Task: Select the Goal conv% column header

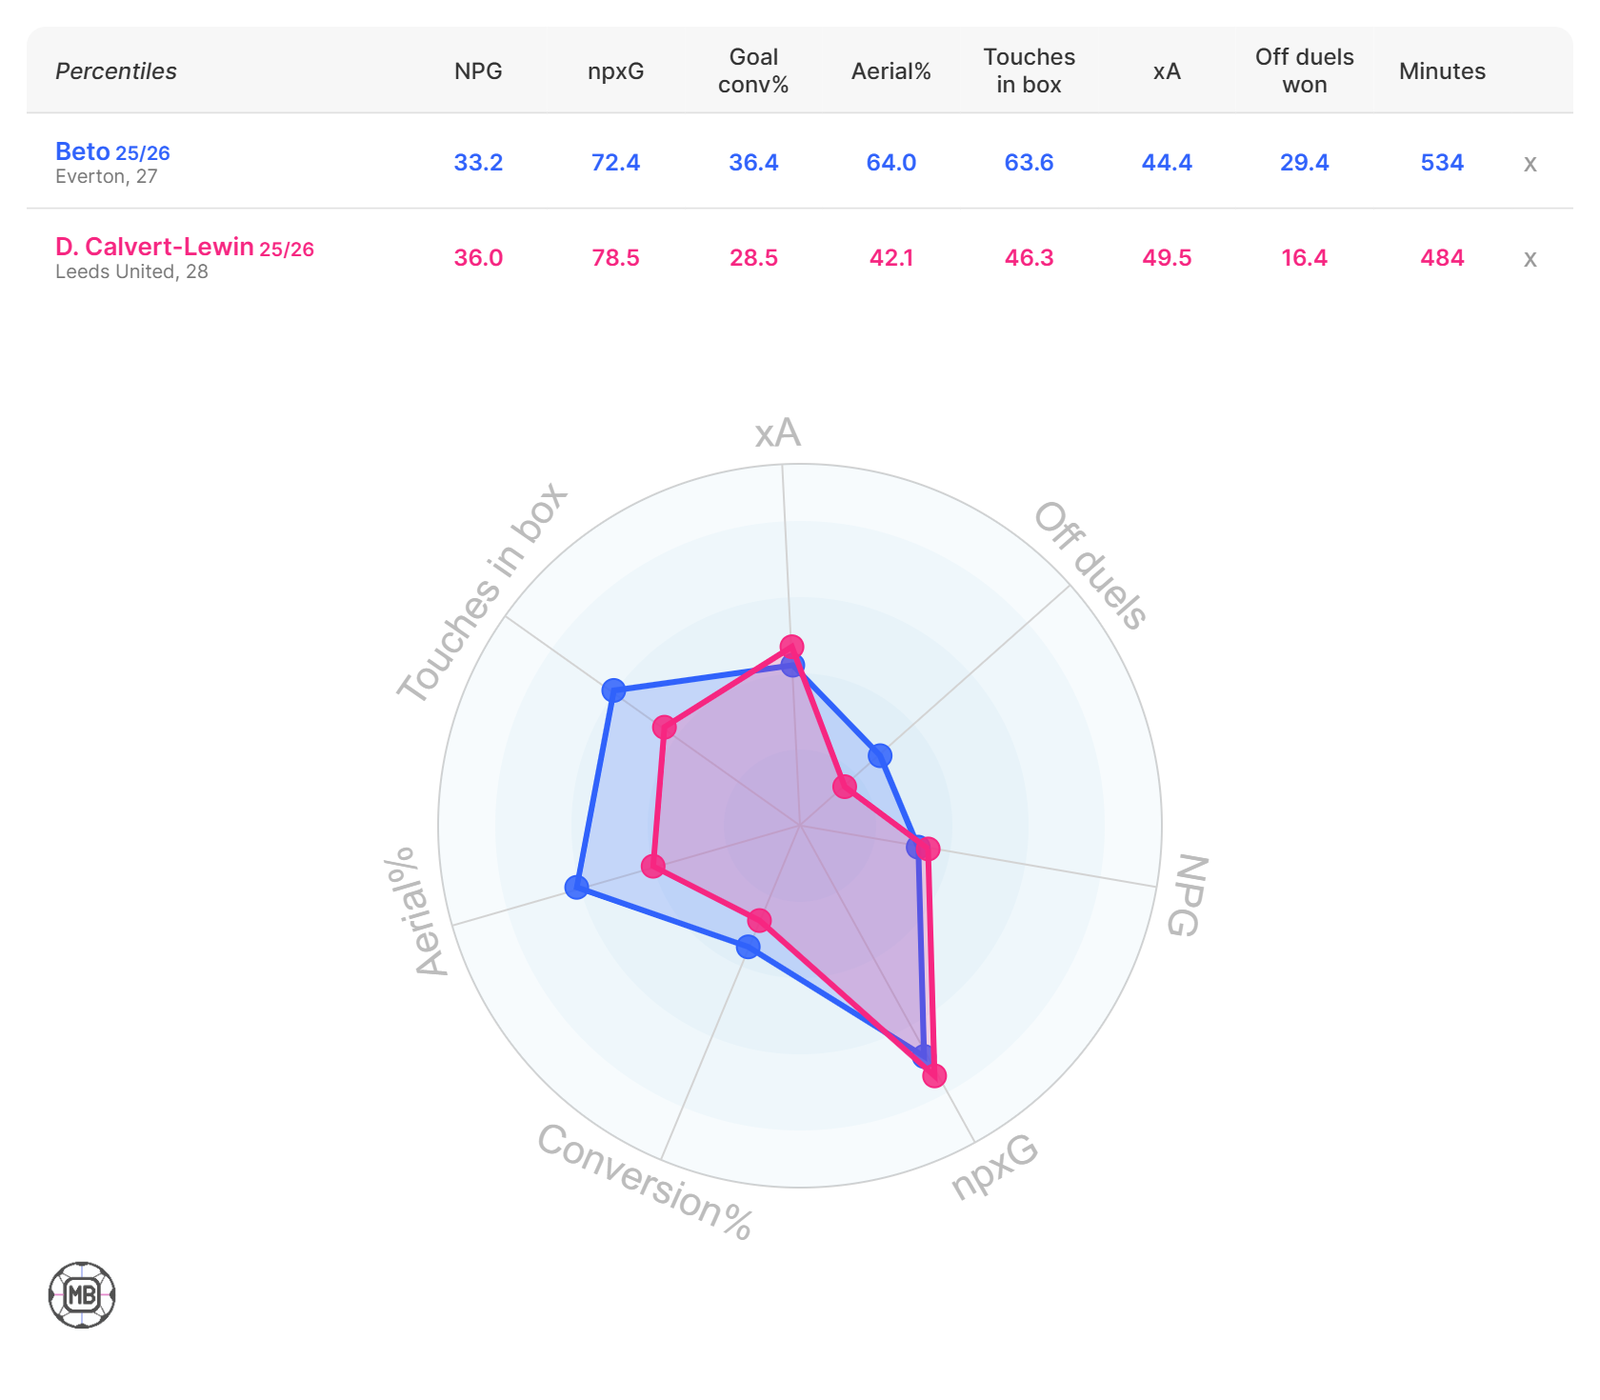Action: coord(753,71)
